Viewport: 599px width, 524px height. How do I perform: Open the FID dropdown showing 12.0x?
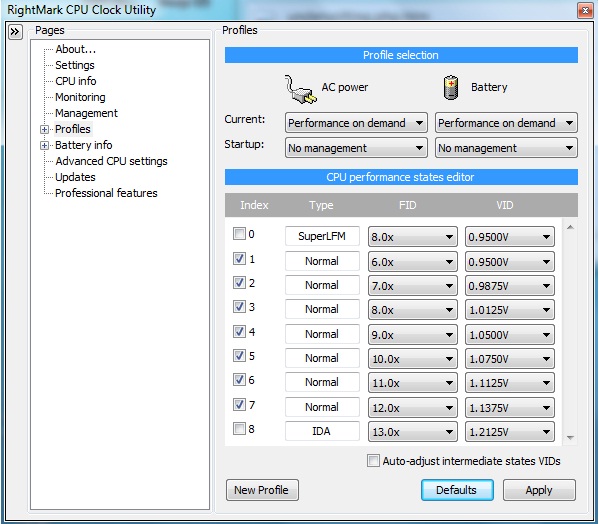413,408
